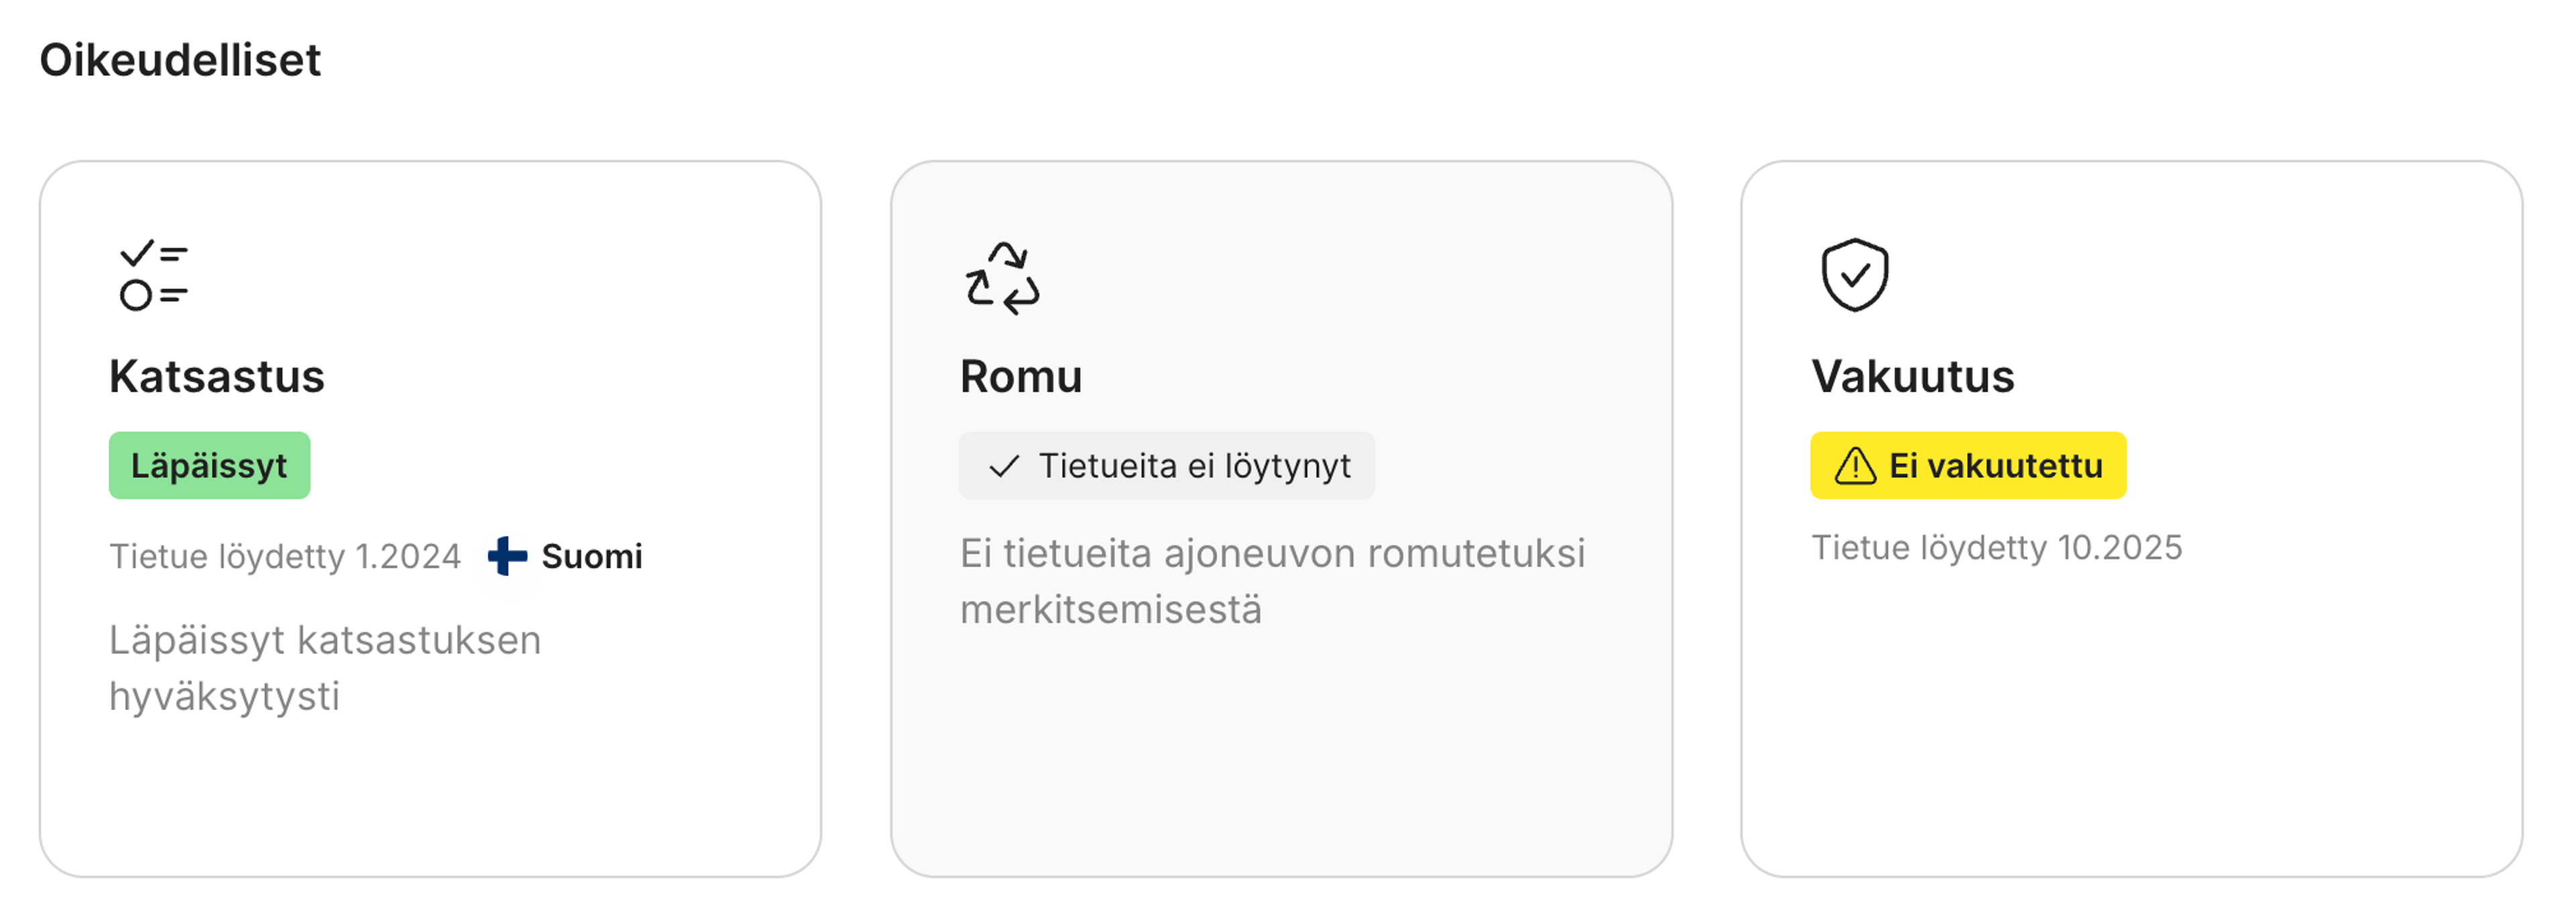Toggle the yellow Ei vakuutettu status badge
2576x916 pixels.
pos(1968,464)
